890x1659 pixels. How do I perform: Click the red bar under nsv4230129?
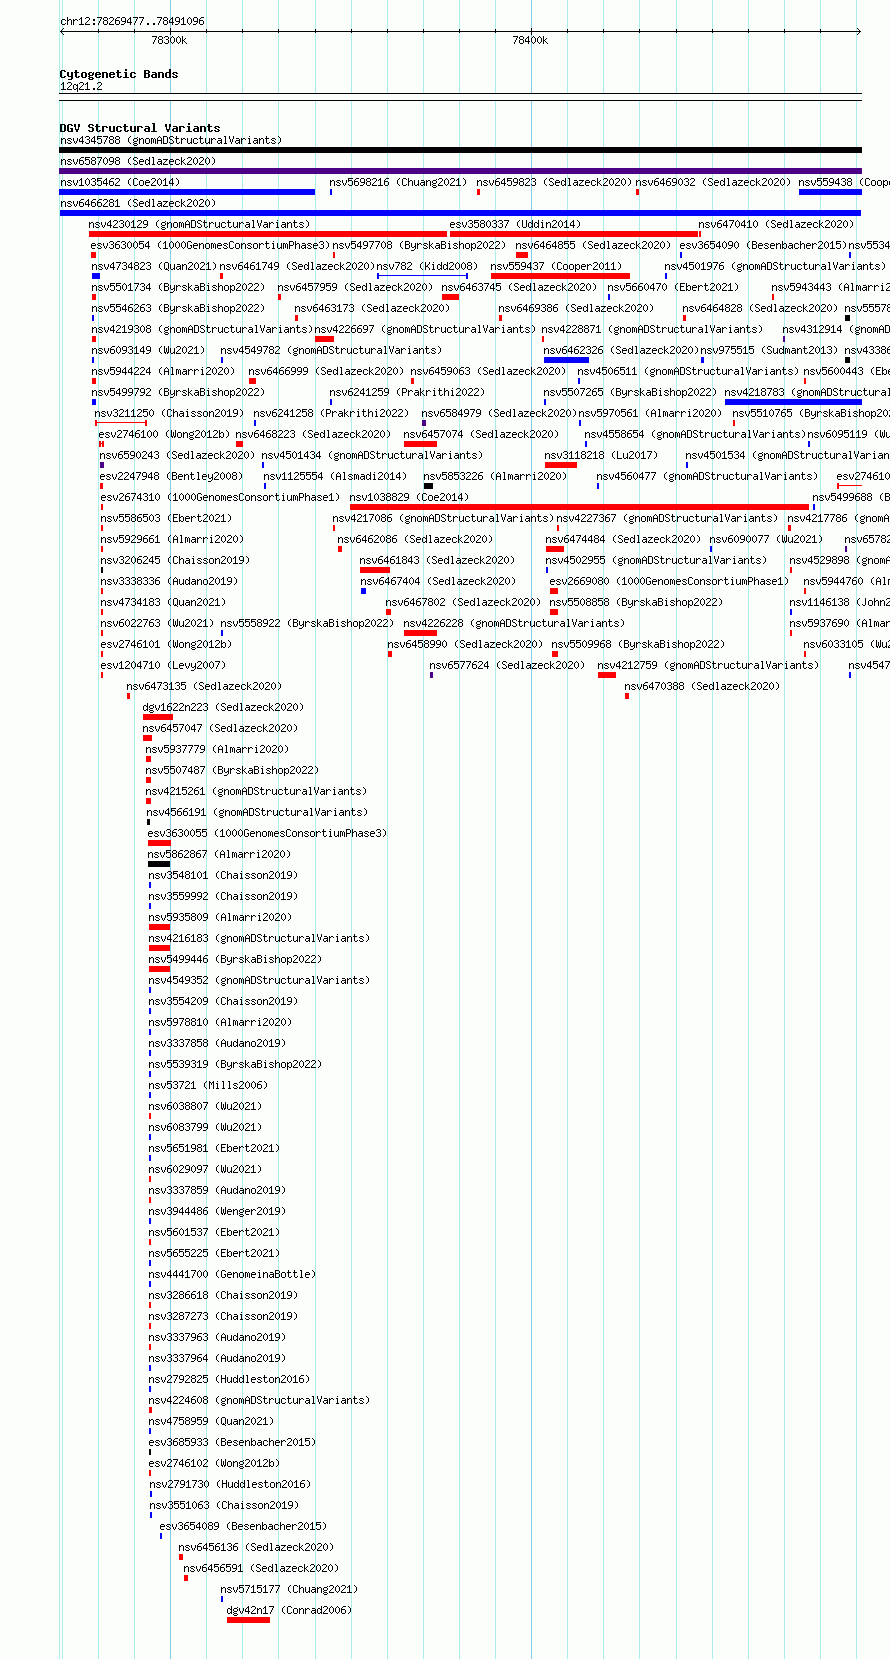coord(268,234)
